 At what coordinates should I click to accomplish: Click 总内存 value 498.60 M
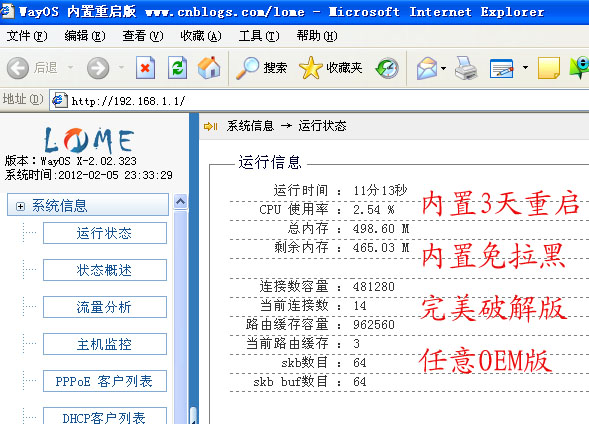click(x=381, y=228)
